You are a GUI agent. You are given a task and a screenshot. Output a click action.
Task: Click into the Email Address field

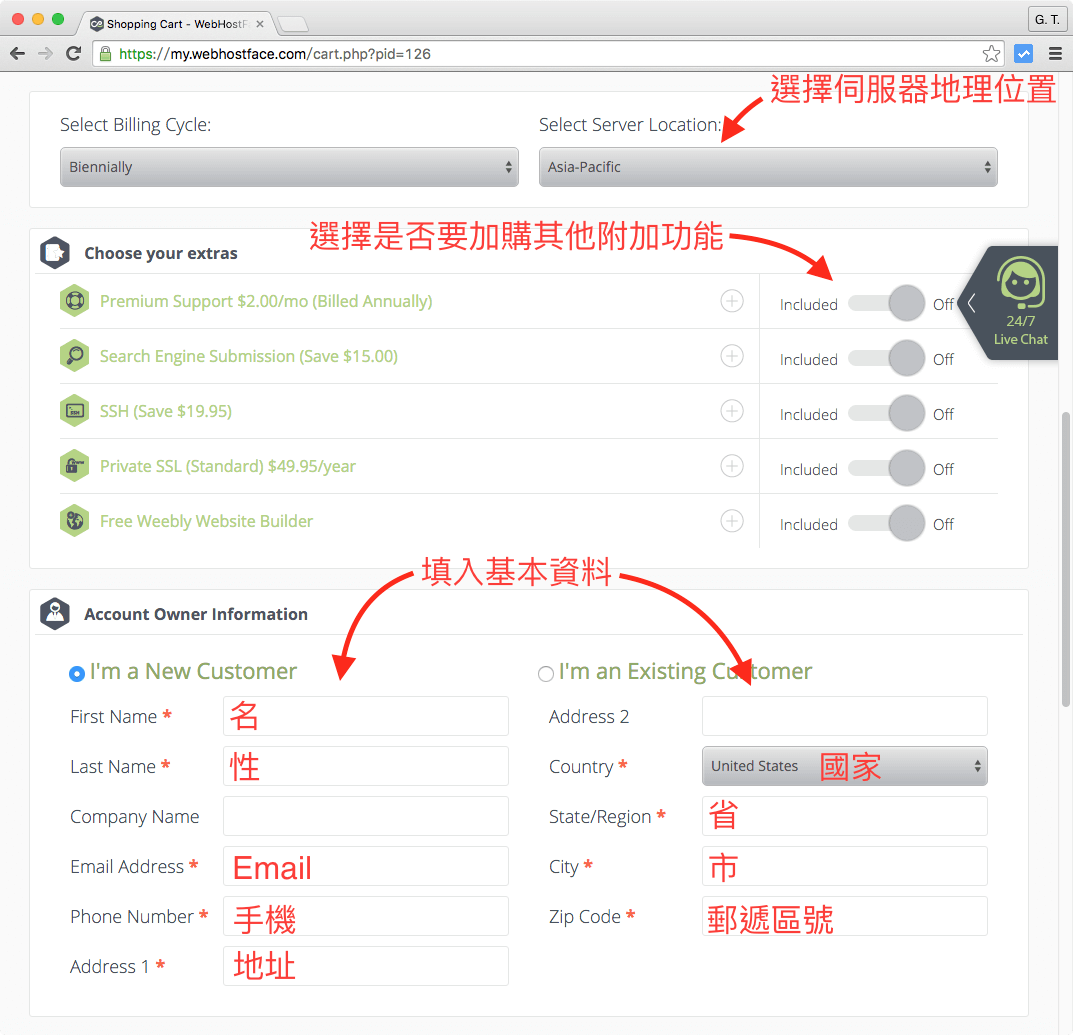tap(366, 866)
